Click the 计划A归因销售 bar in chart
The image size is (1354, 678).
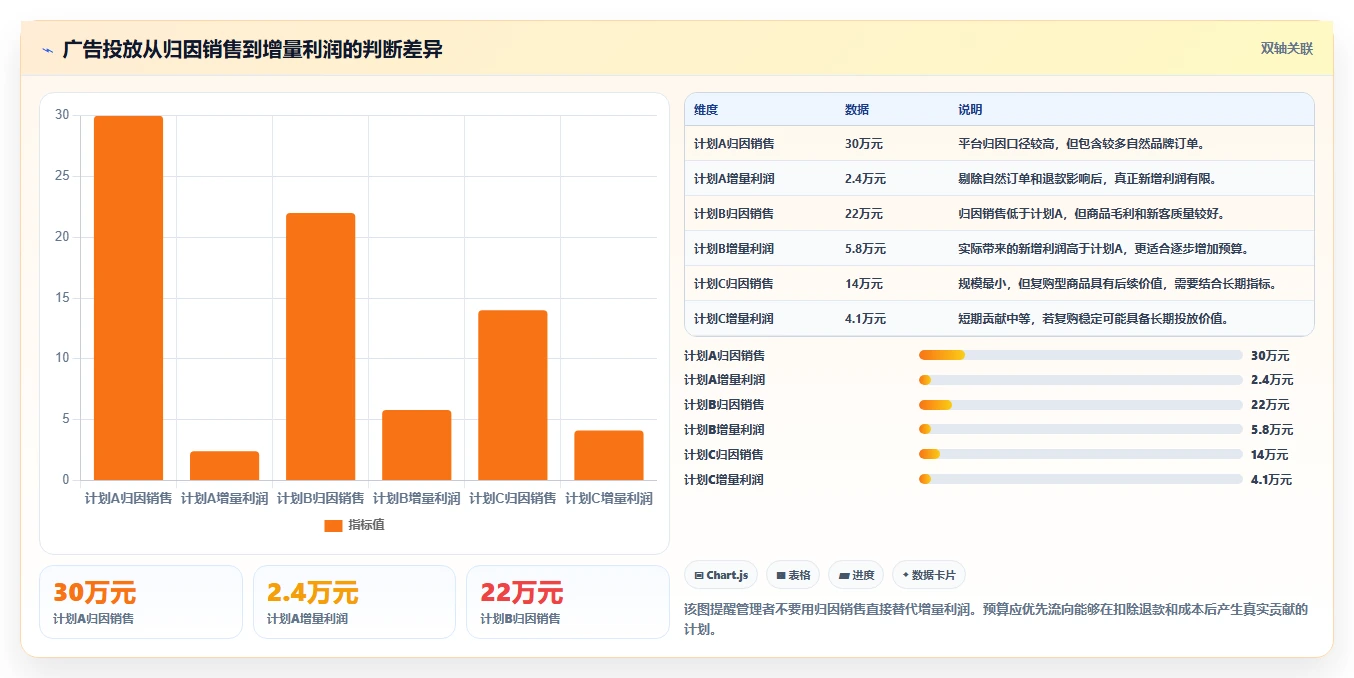pyautogui.click(x=128, y=298)
